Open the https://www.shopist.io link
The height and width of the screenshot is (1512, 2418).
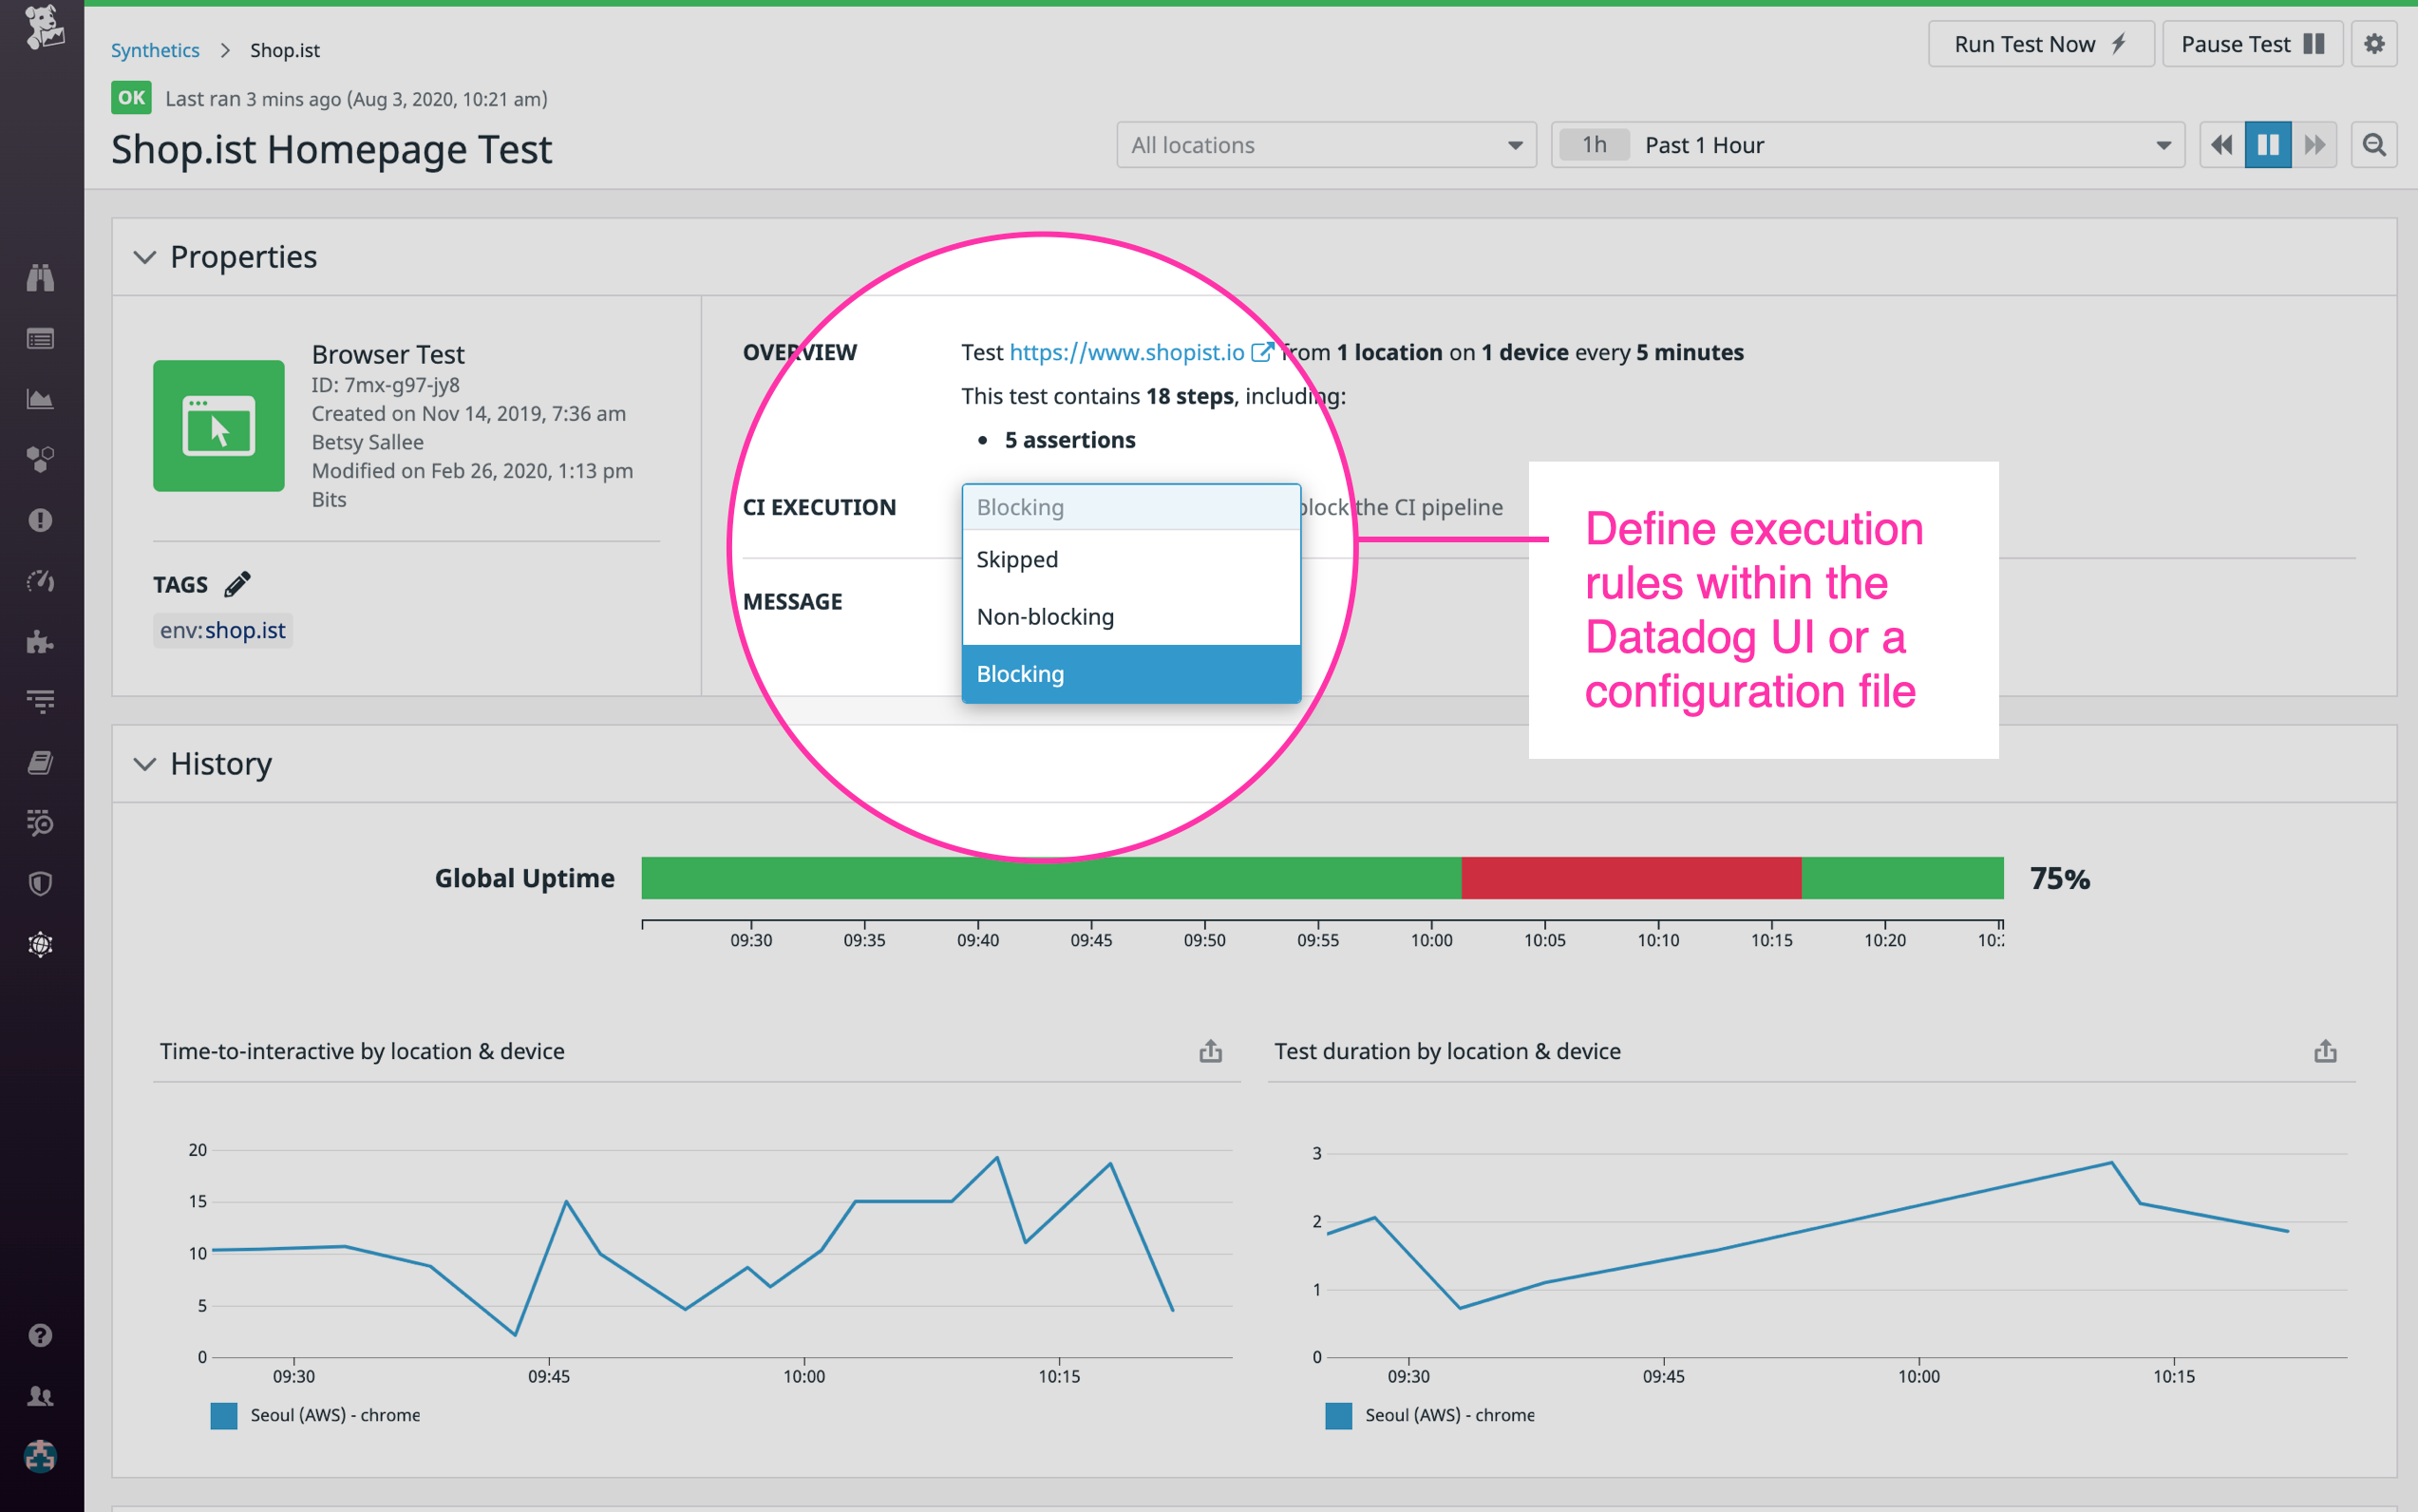[x=1125, y=352]
